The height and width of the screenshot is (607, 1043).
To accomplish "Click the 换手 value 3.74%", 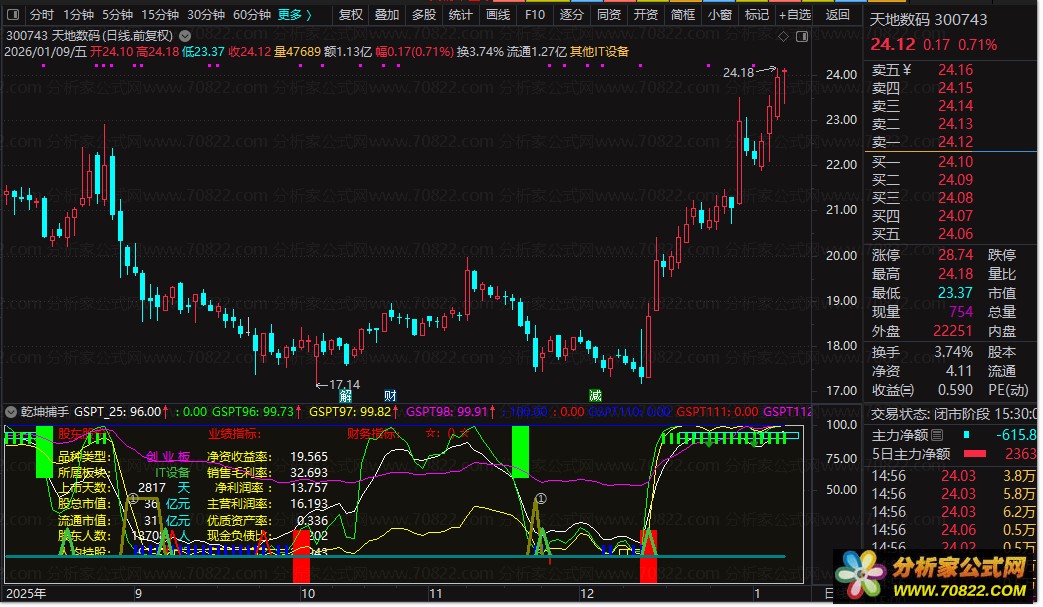I will click(953, 352).
